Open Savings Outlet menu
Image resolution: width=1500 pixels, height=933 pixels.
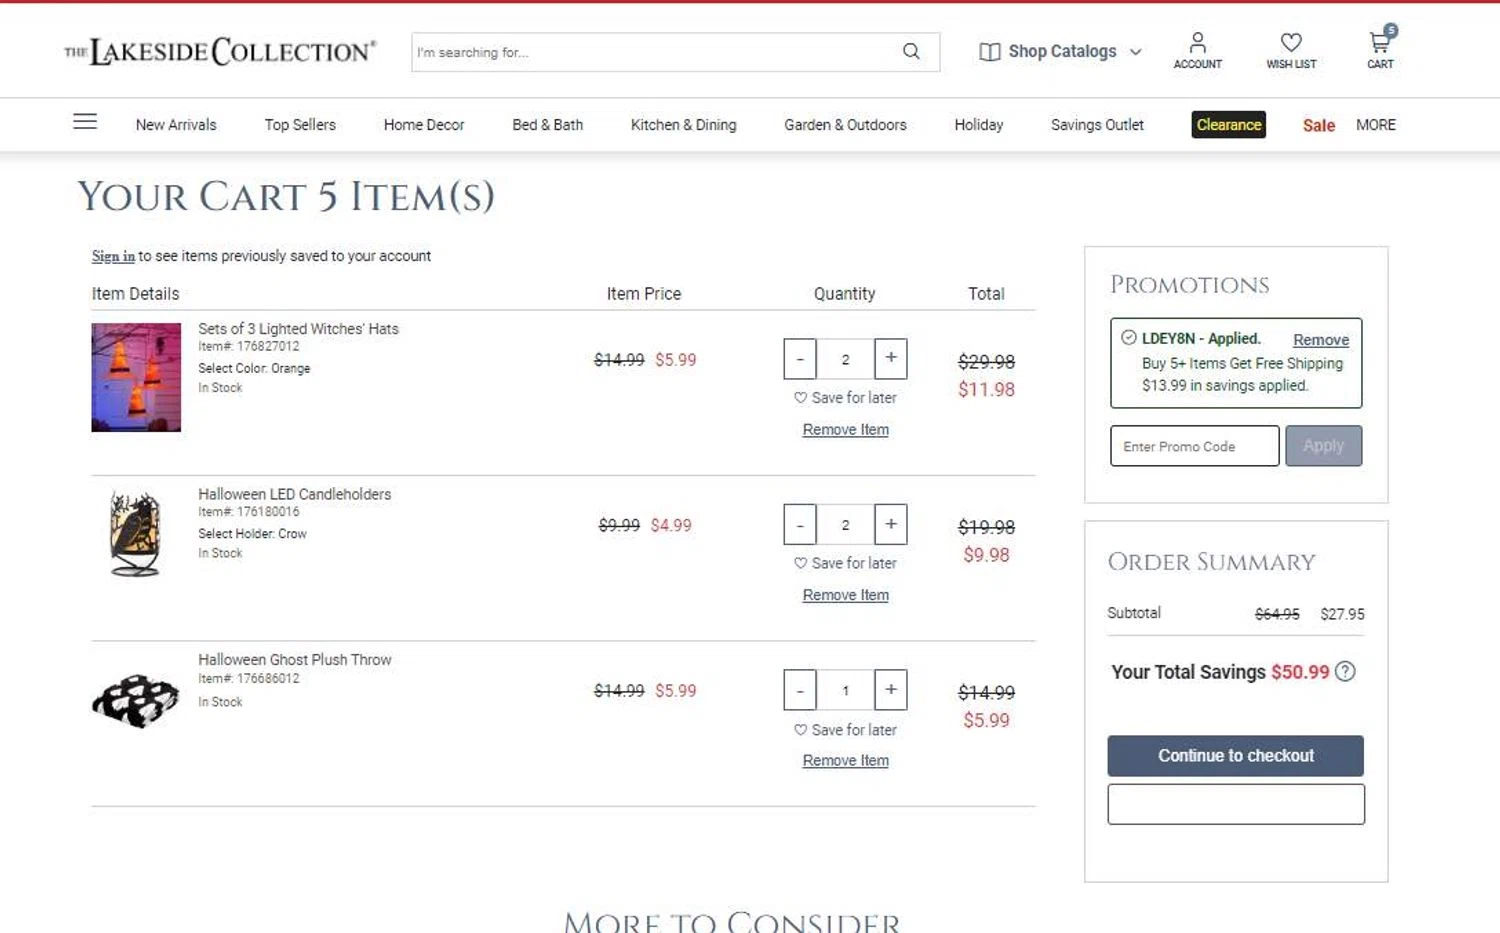coord(1097,125)
